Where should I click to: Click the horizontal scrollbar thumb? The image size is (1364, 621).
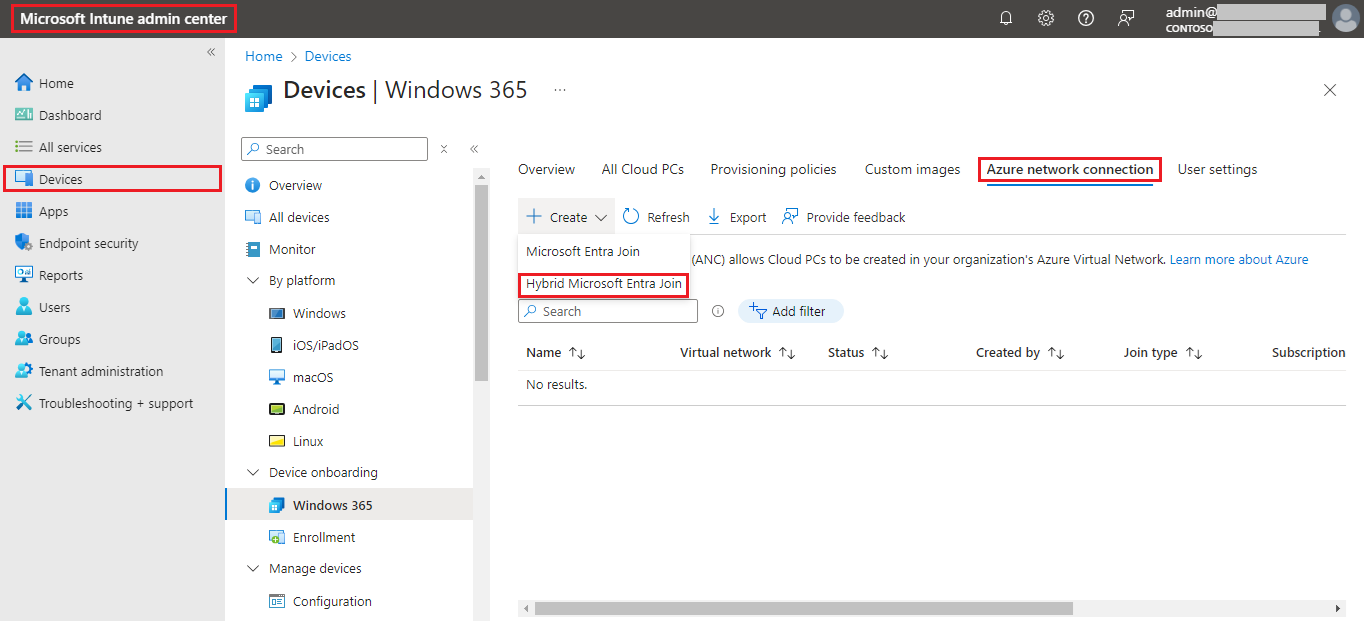point(803,608)
